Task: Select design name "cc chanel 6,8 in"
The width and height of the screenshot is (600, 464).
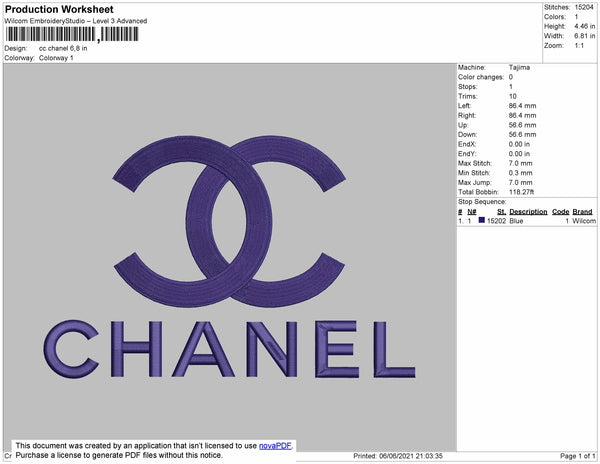Action: coord(63,48)
